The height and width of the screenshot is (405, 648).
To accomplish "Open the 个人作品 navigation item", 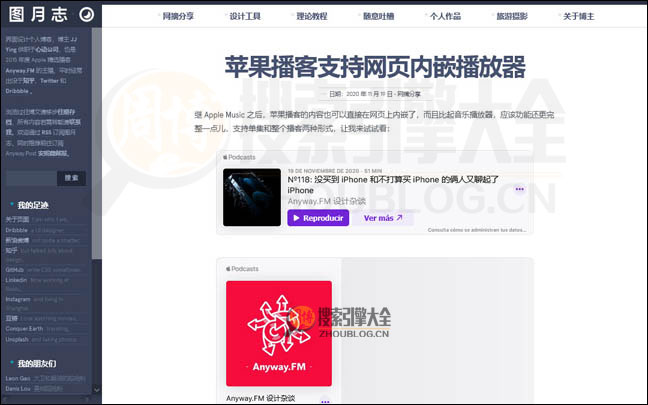I will (445, 16).
